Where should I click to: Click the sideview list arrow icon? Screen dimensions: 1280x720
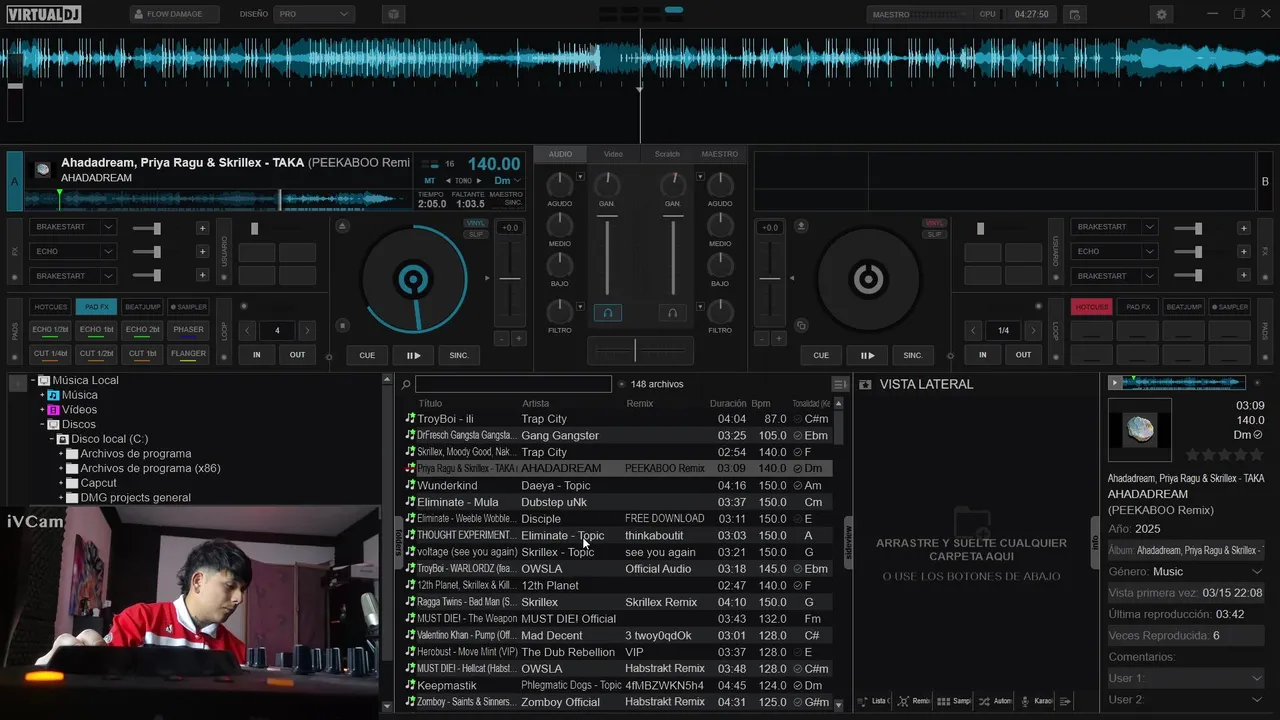click(x=1065, y=701)
